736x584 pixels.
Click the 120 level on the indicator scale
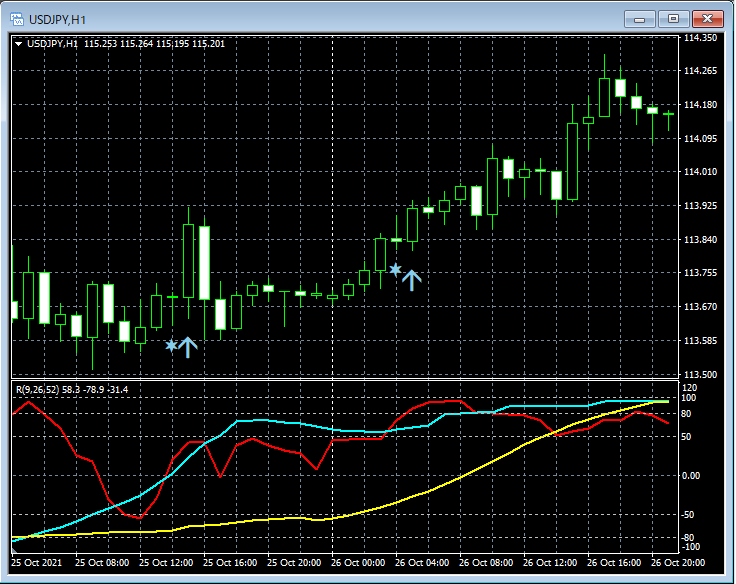pyautogui.click(x=690, y=388)
